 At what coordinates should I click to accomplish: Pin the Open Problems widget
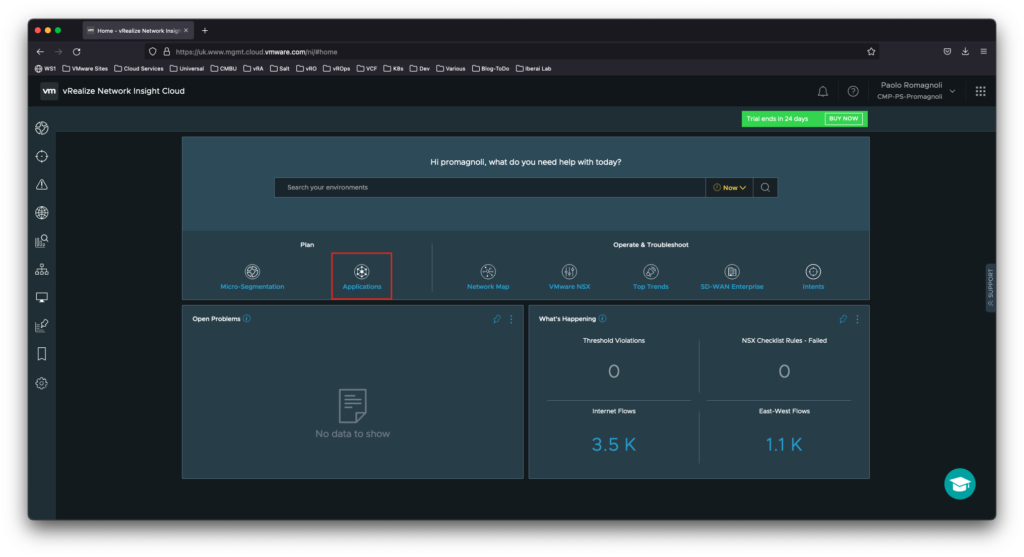[497, 319]
